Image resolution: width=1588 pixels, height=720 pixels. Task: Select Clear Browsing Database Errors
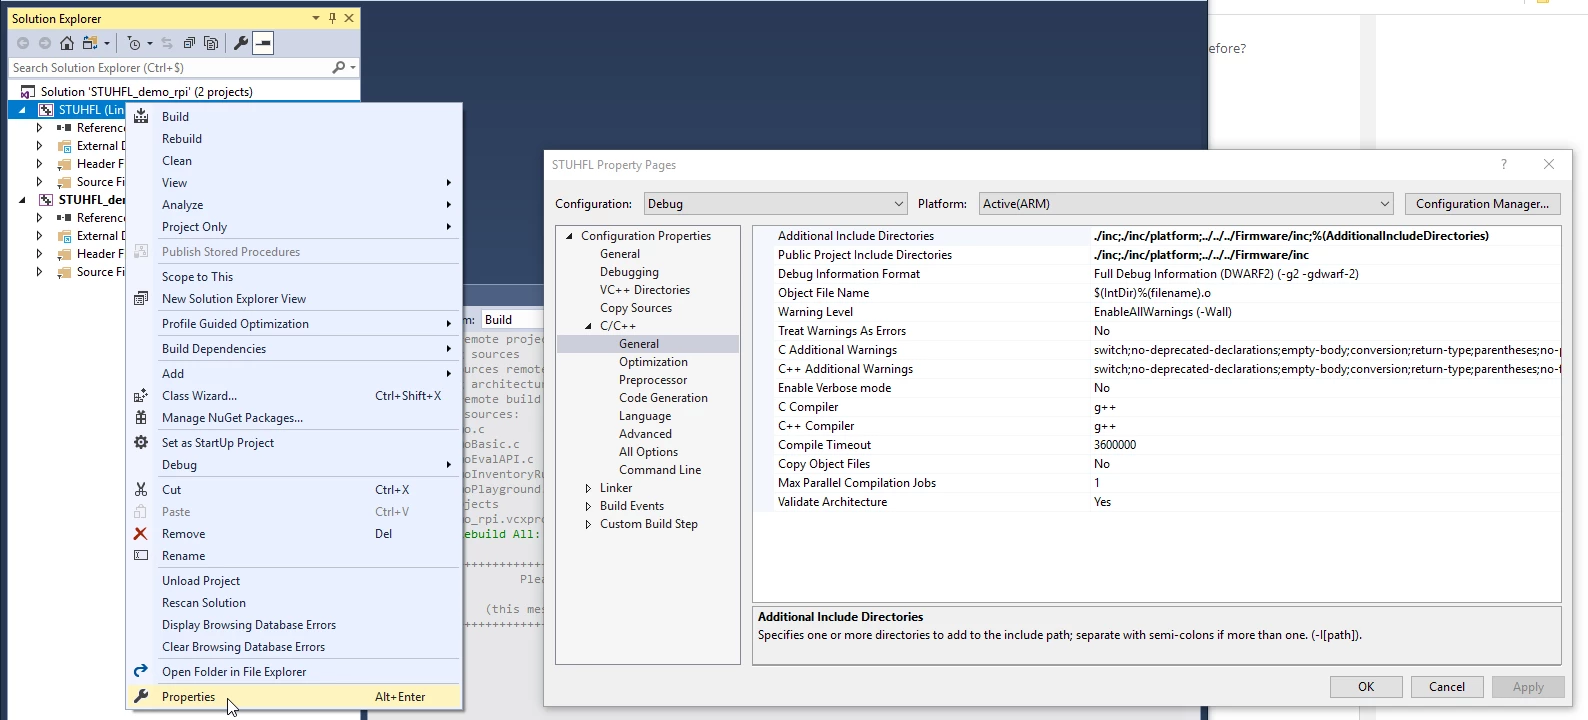coord(294,647)
